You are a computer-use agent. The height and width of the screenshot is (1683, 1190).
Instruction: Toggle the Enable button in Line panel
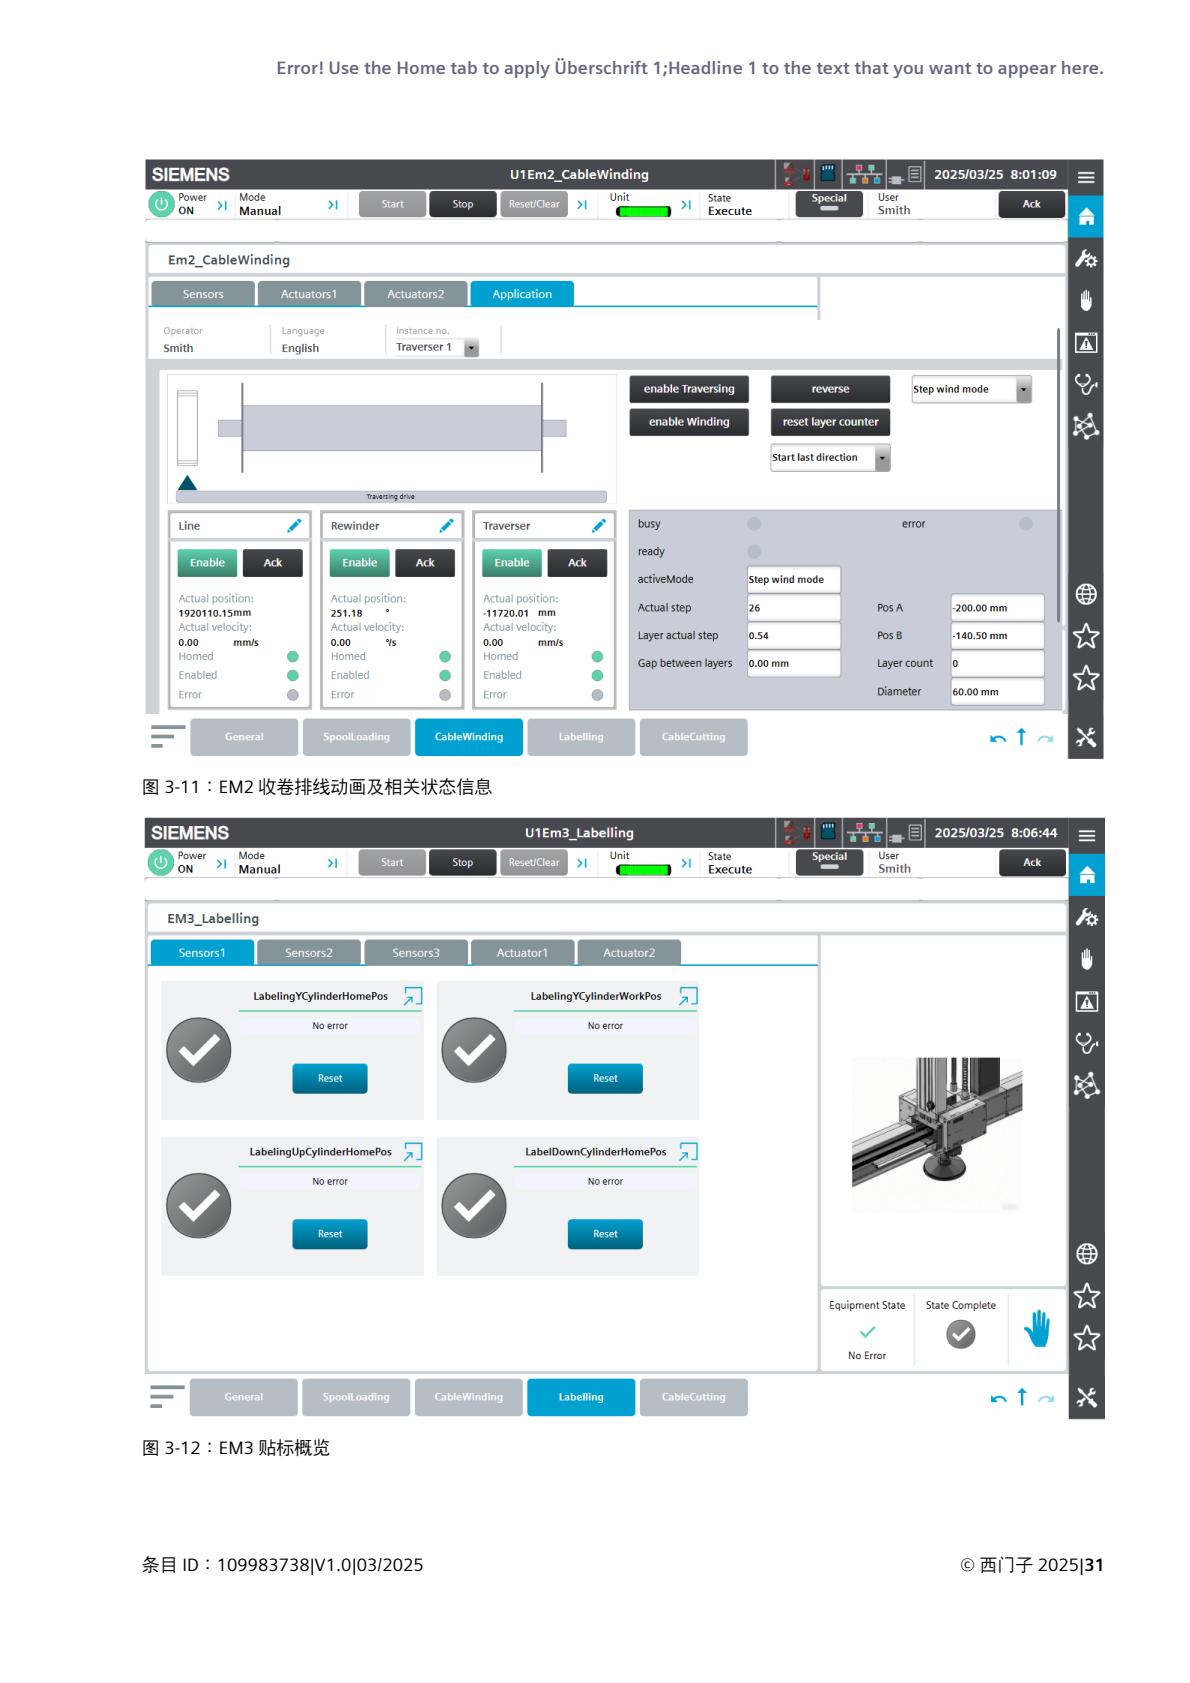tap(207, 563)
